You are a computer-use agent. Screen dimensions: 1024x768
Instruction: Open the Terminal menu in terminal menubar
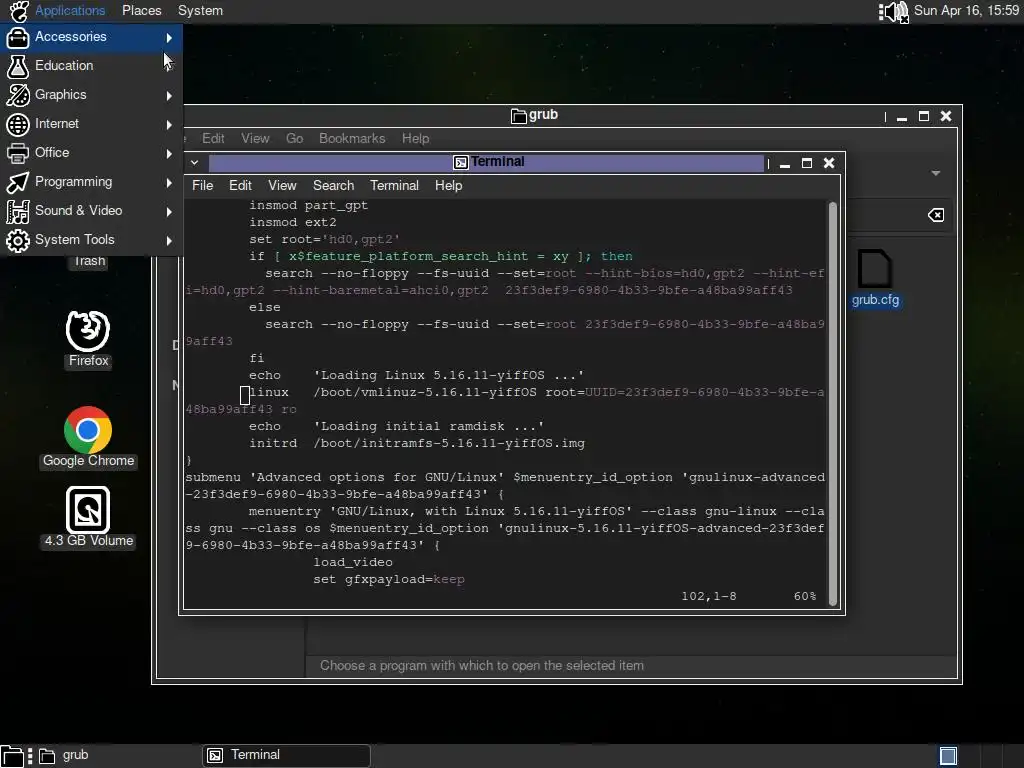click(x=394, y=185)
